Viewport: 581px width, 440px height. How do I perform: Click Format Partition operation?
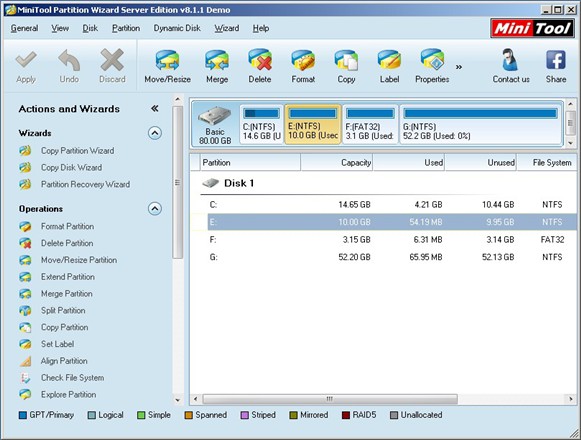click(x=67, y=226)
